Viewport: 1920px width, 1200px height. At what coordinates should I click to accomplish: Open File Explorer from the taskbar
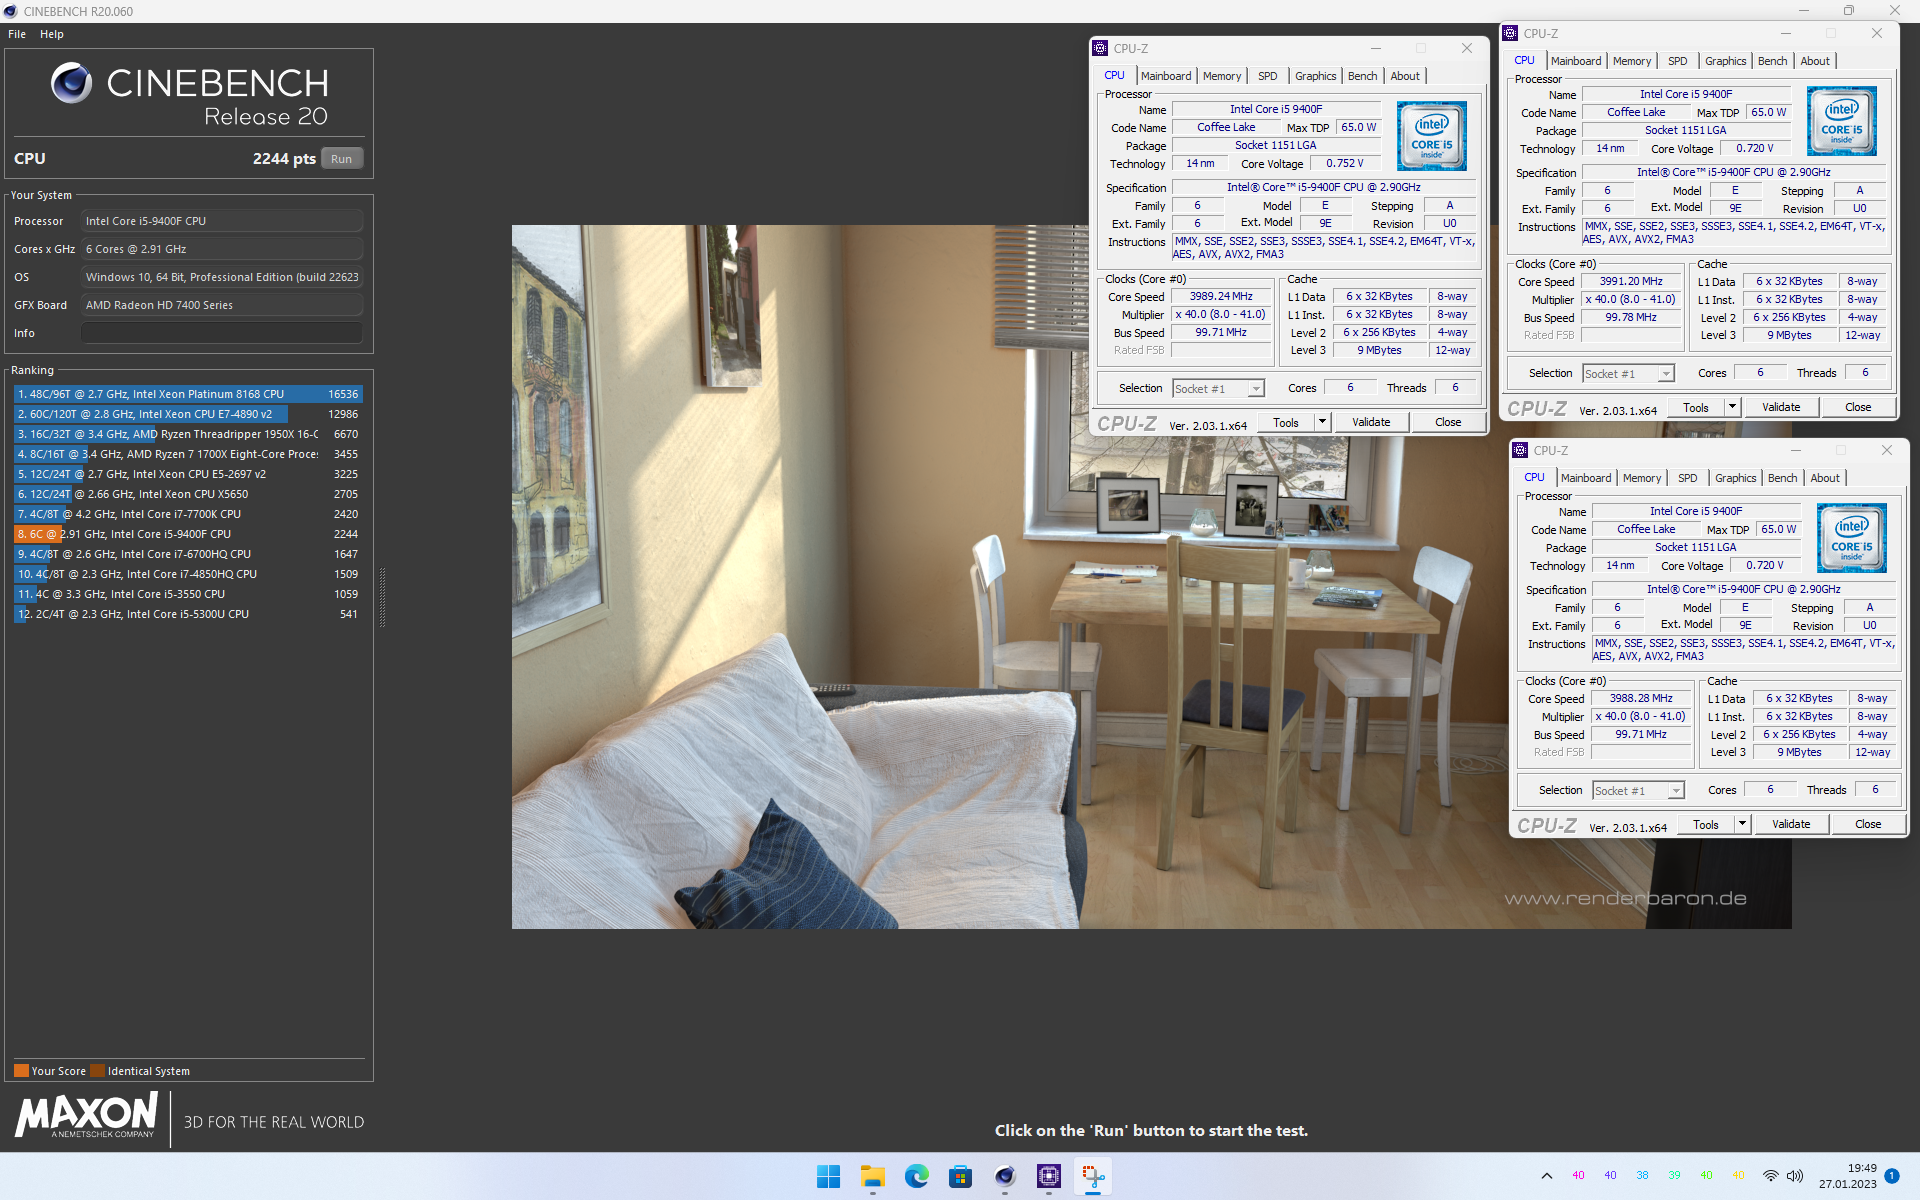873,1177
